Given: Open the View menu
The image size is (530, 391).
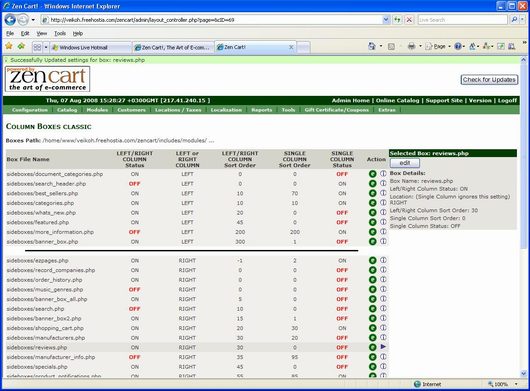Looking at the screenshot, I should point(42,33).
